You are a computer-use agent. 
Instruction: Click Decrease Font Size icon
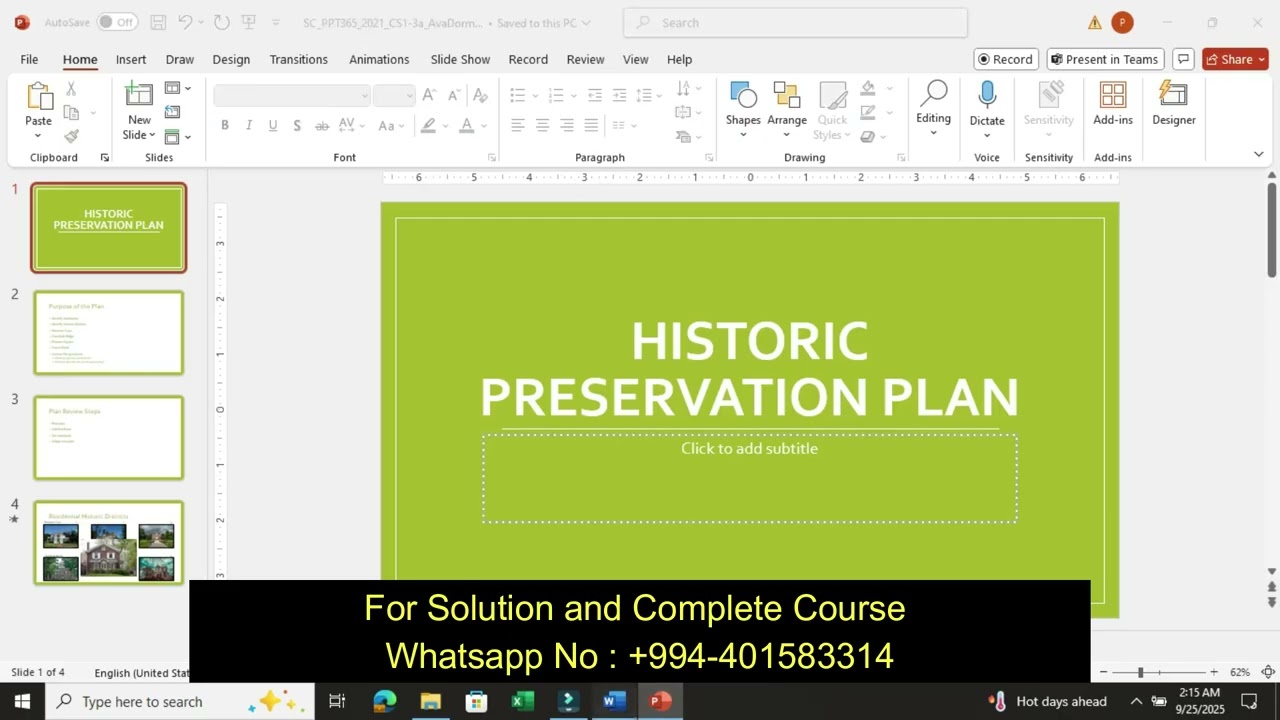(454, 95)
